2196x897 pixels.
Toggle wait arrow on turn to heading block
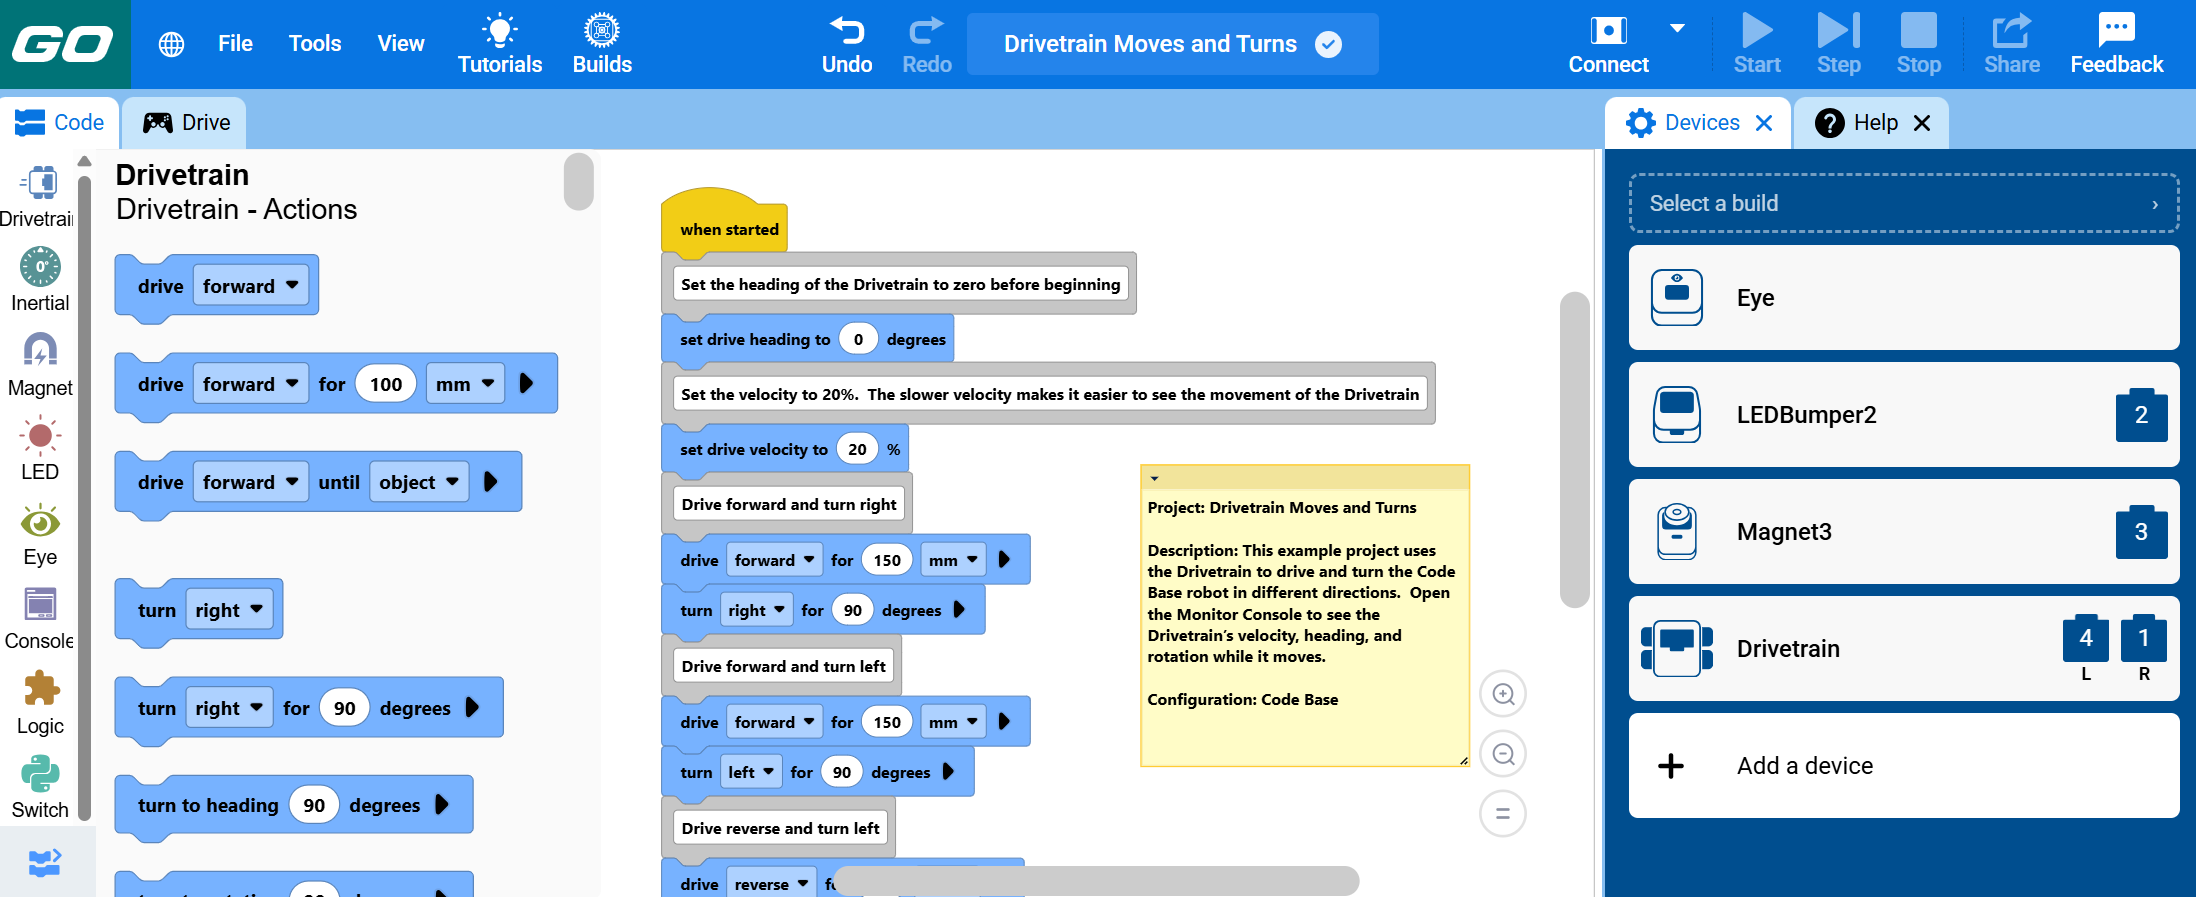point(442,805)
